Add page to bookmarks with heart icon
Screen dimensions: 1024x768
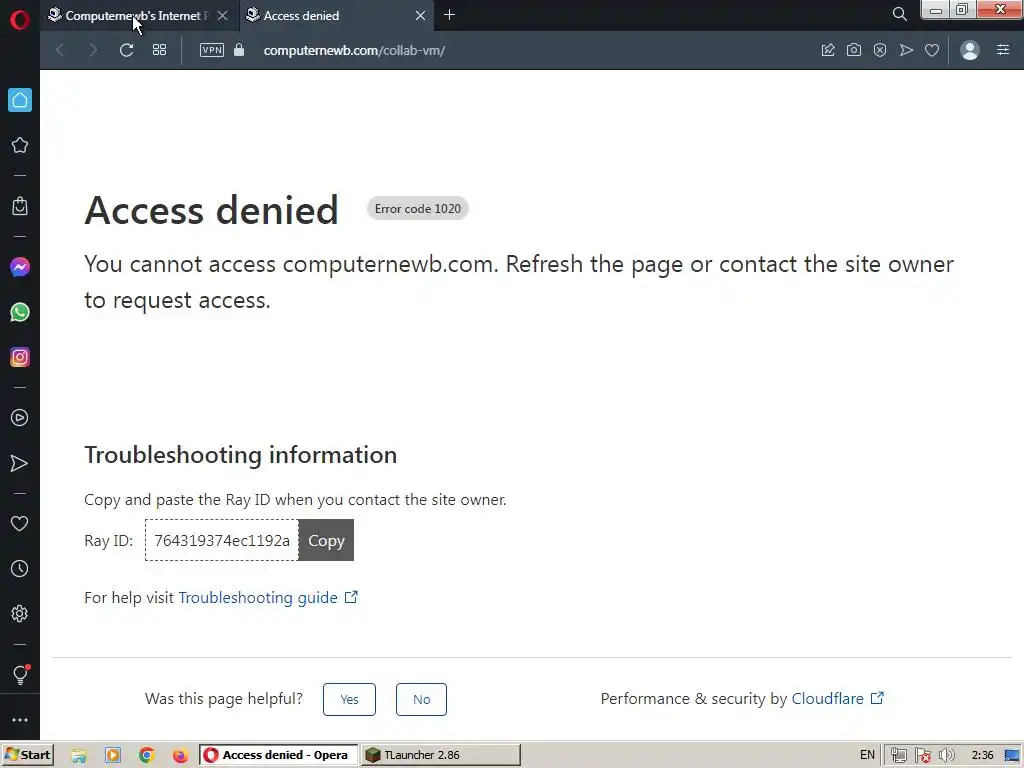point(932,50)
